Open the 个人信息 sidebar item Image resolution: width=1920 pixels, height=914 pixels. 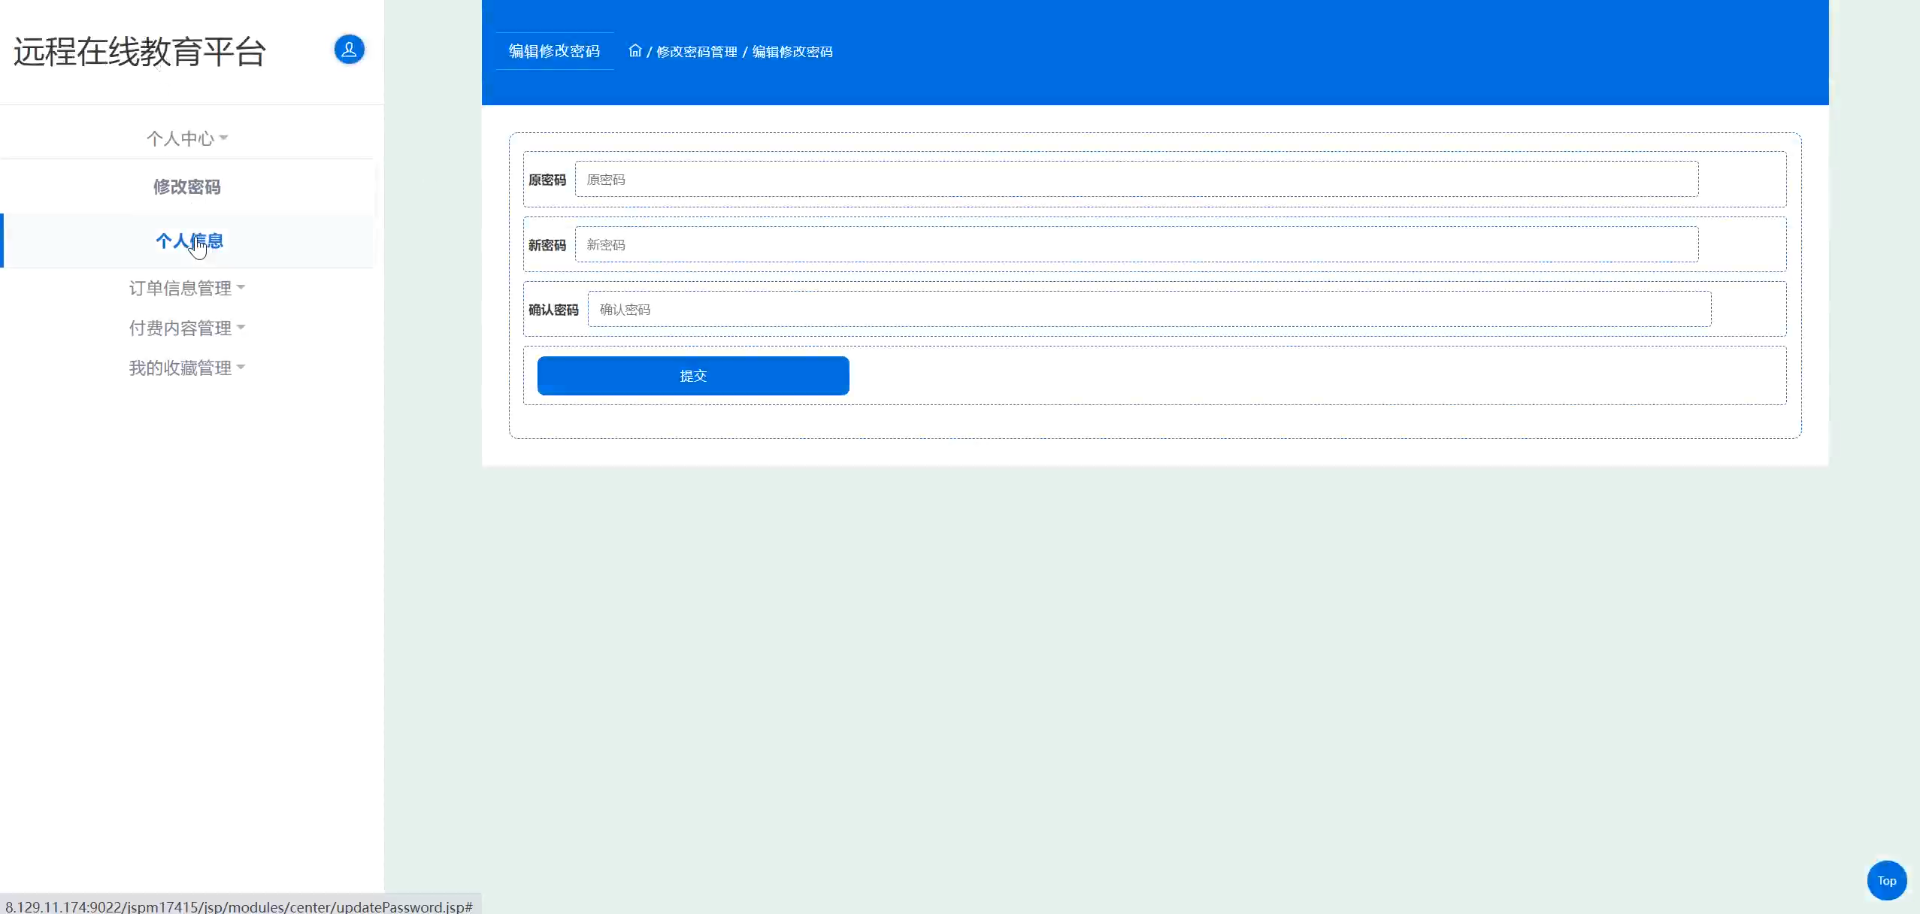tap(189, 241)
